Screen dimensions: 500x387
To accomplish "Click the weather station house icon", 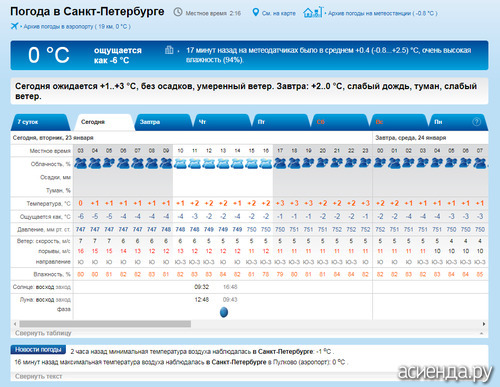I will pos(313,12).
